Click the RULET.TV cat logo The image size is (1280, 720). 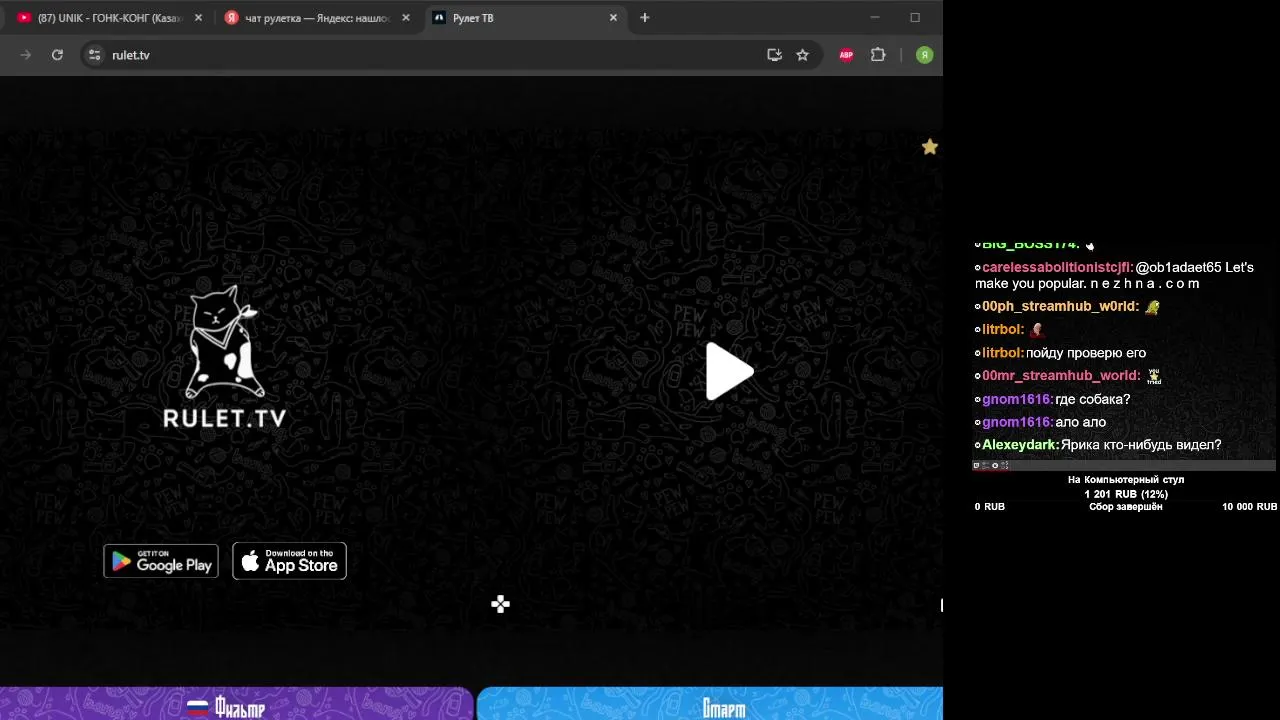pyautogui.click(x=225, y=357)
